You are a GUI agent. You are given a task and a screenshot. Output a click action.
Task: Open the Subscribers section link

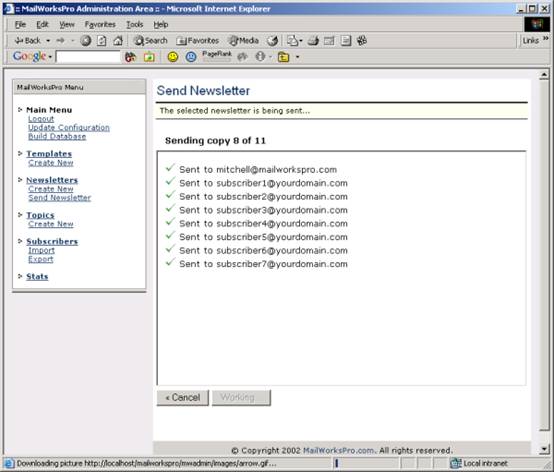pyautogui.click(x=52, y=242)
